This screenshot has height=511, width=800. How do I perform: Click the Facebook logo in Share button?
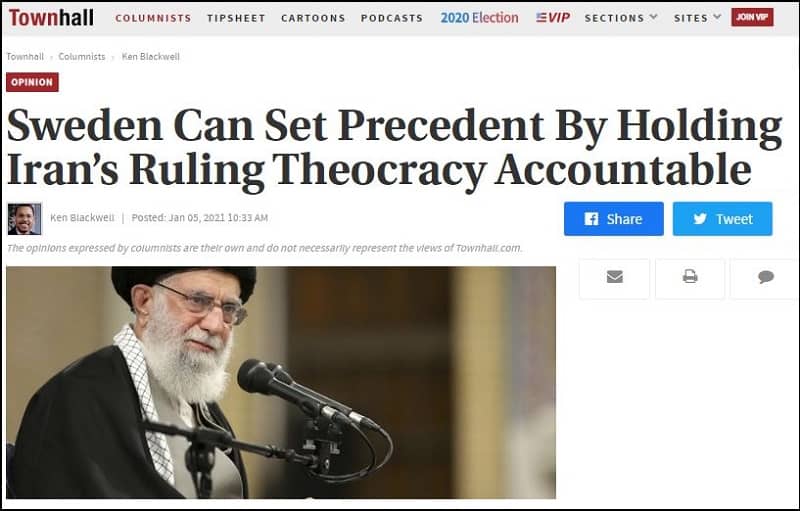591,219
